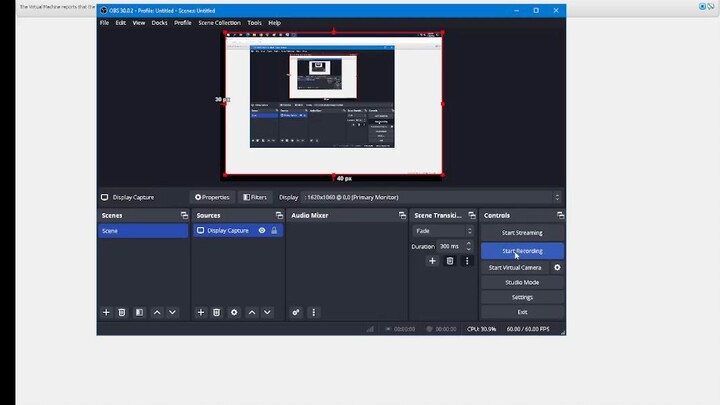The height and width of the screenshot is (405, 720).
Task: Pop out the Sources dock
Action: pos(279,215)
